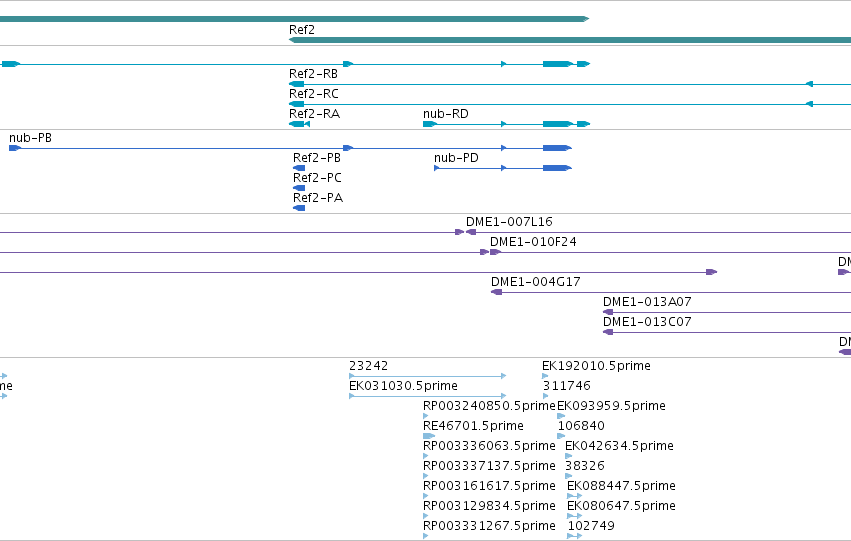This screenshot has width=851, height=541.
Task: Select the nub-RD transcript start exon
Action: click(430, 124)
